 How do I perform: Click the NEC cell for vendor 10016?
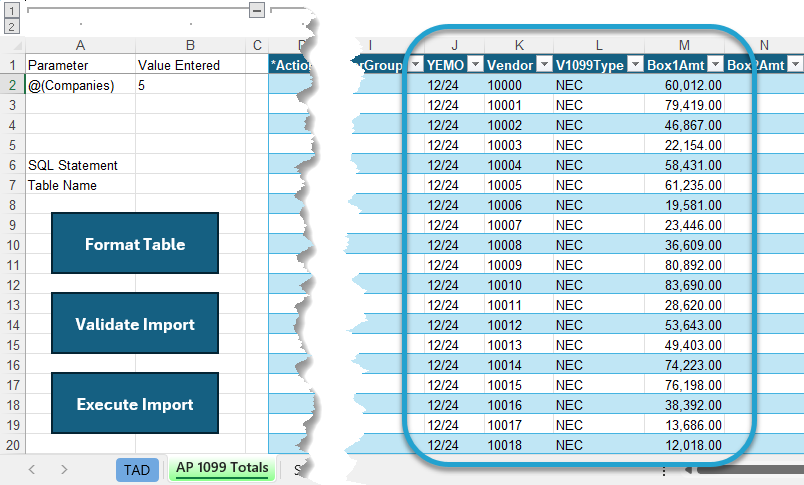click(x=598, y=405)
